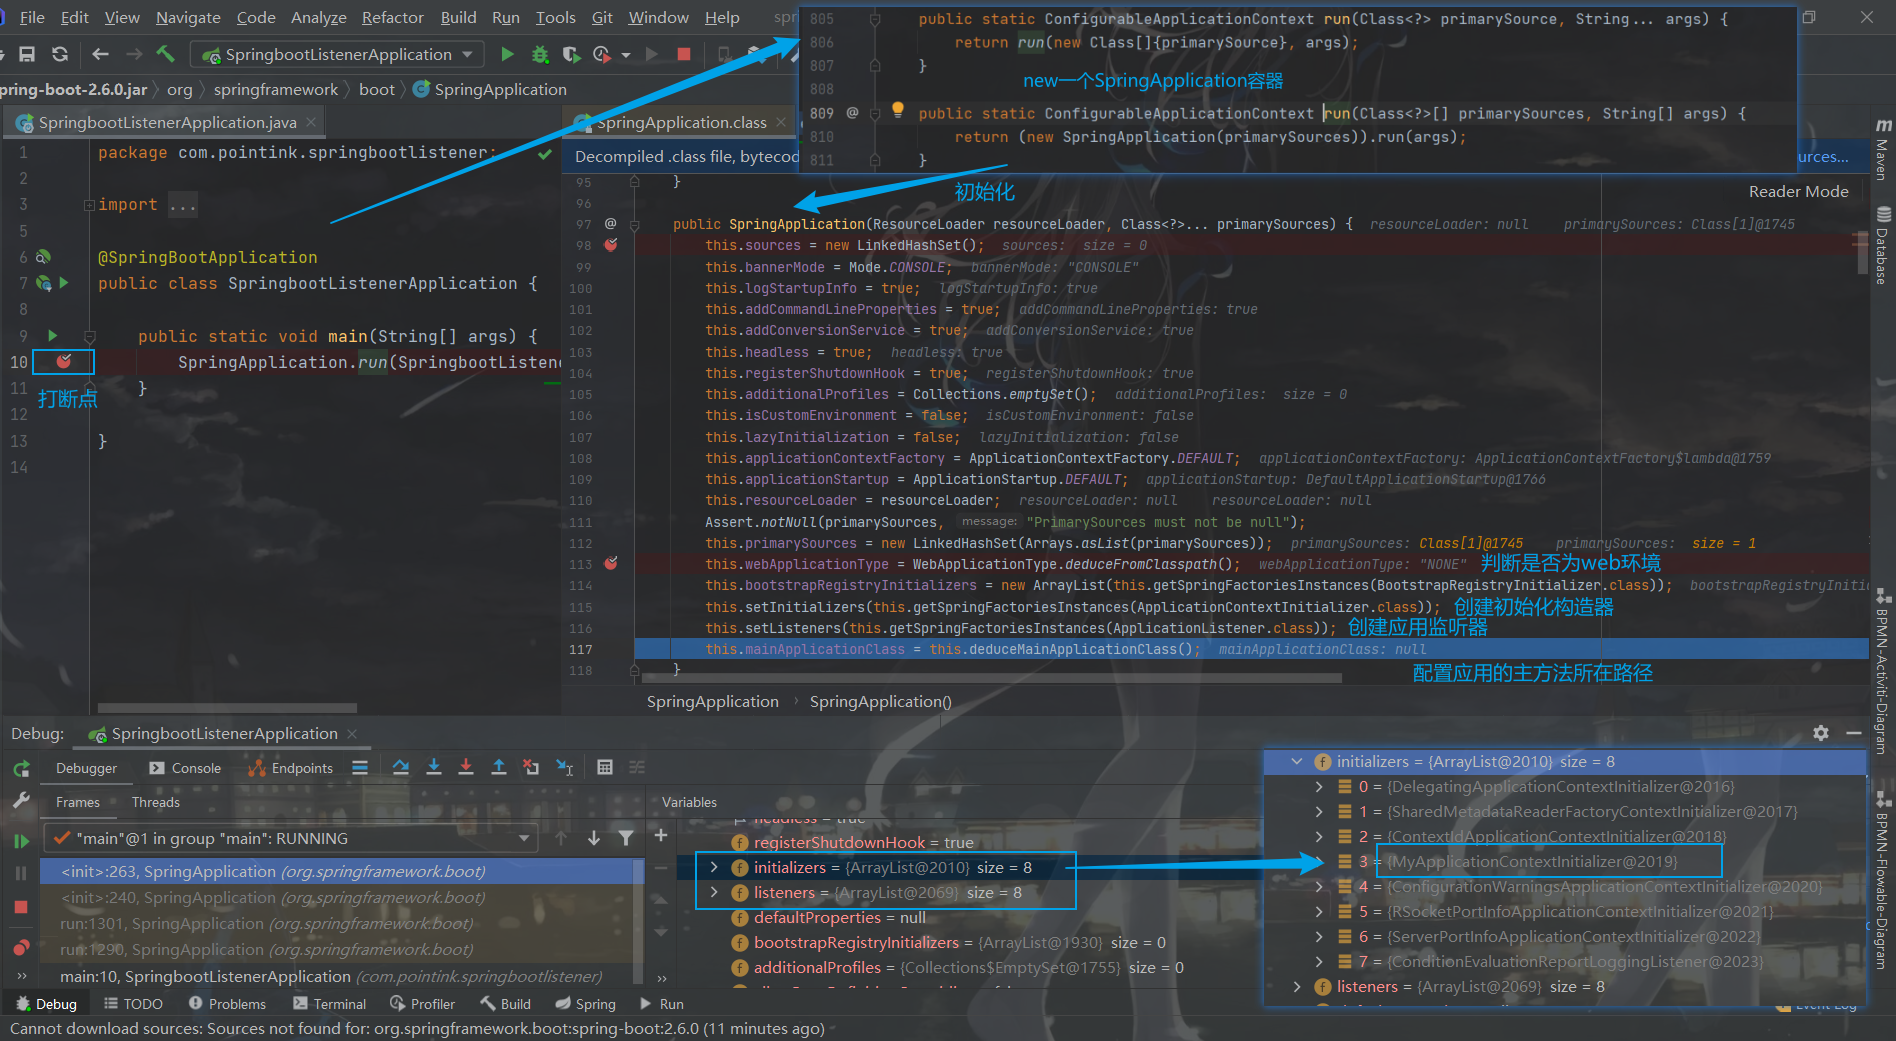
Task: Open the Refactor menu
Action: (x=392, y=18)
